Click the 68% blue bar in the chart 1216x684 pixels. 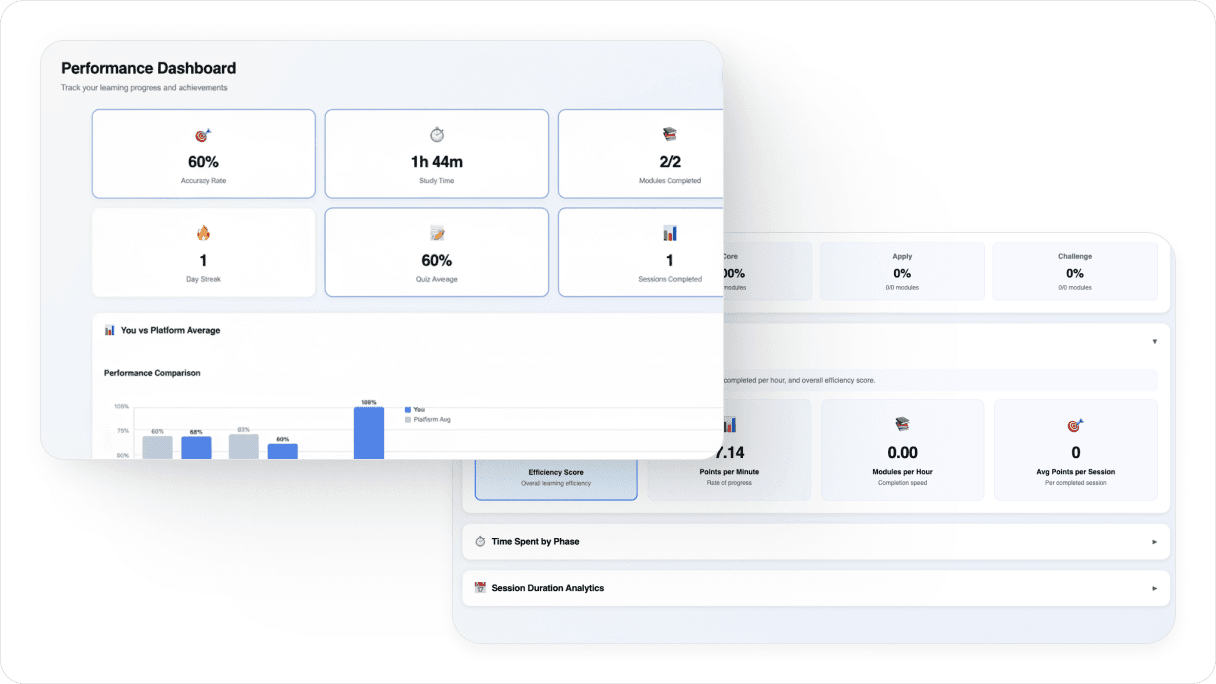point(196,447)
